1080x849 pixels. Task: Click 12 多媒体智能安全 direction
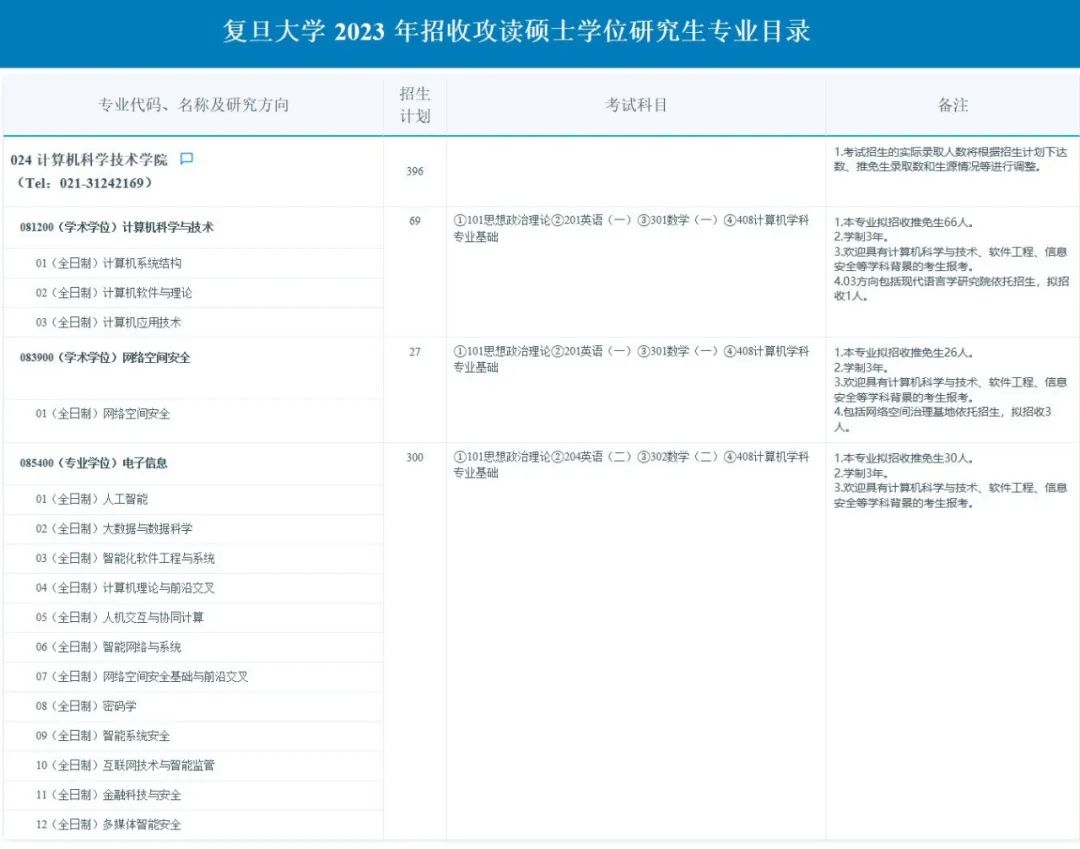click(109, 825)
